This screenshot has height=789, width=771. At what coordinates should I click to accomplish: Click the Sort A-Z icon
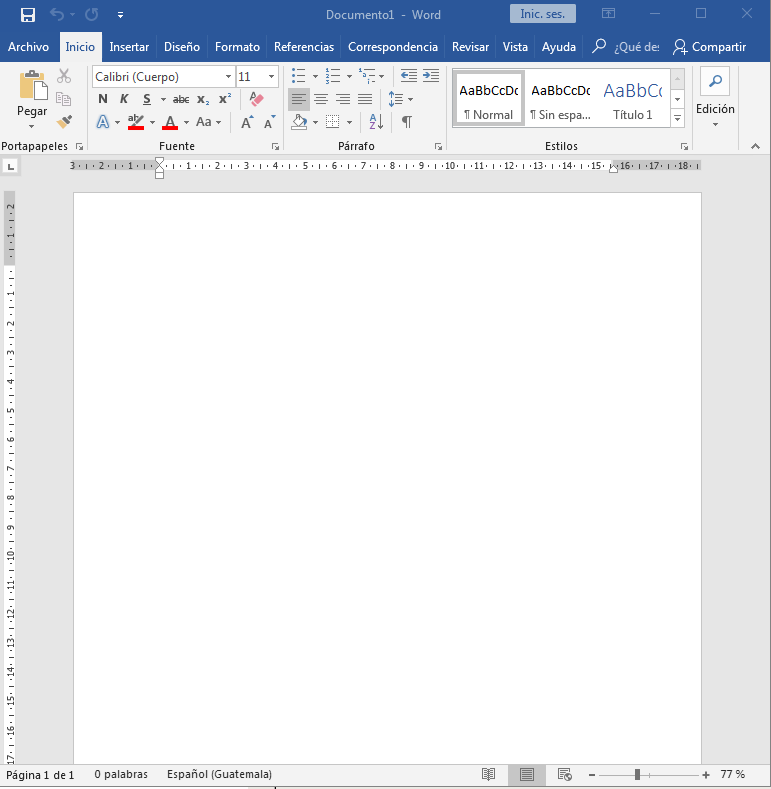tap(376, 121)
